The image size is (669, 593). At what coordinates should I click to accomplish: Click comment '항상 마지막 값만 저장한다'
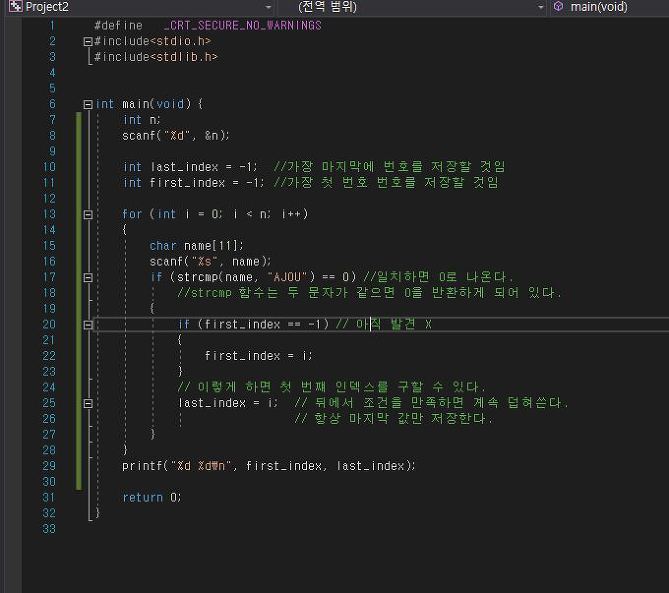(x=403, y=419)
